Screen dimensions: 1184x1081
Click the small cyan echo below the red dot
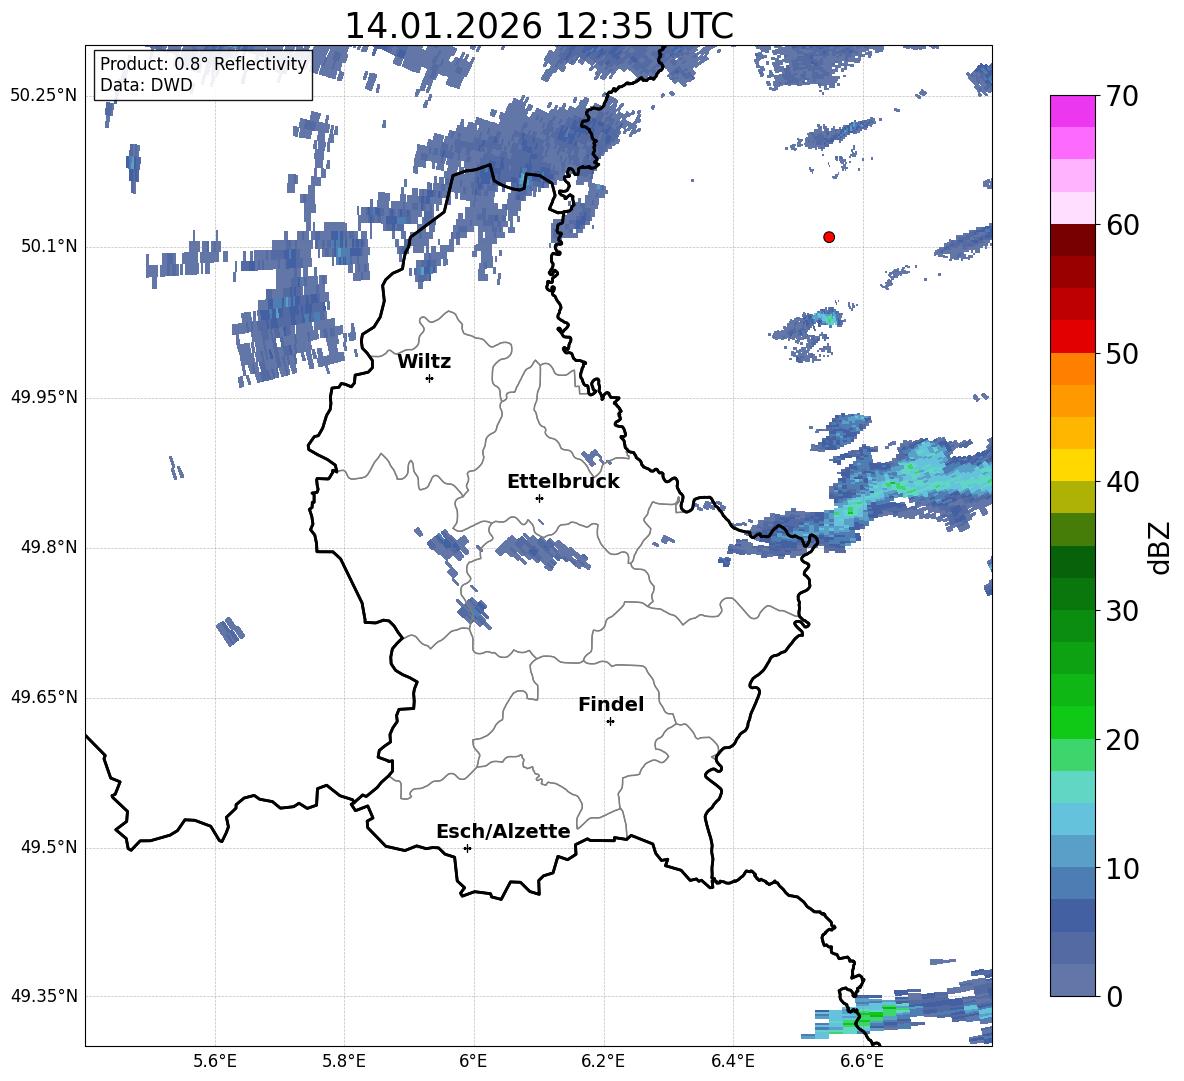(830, 317)
